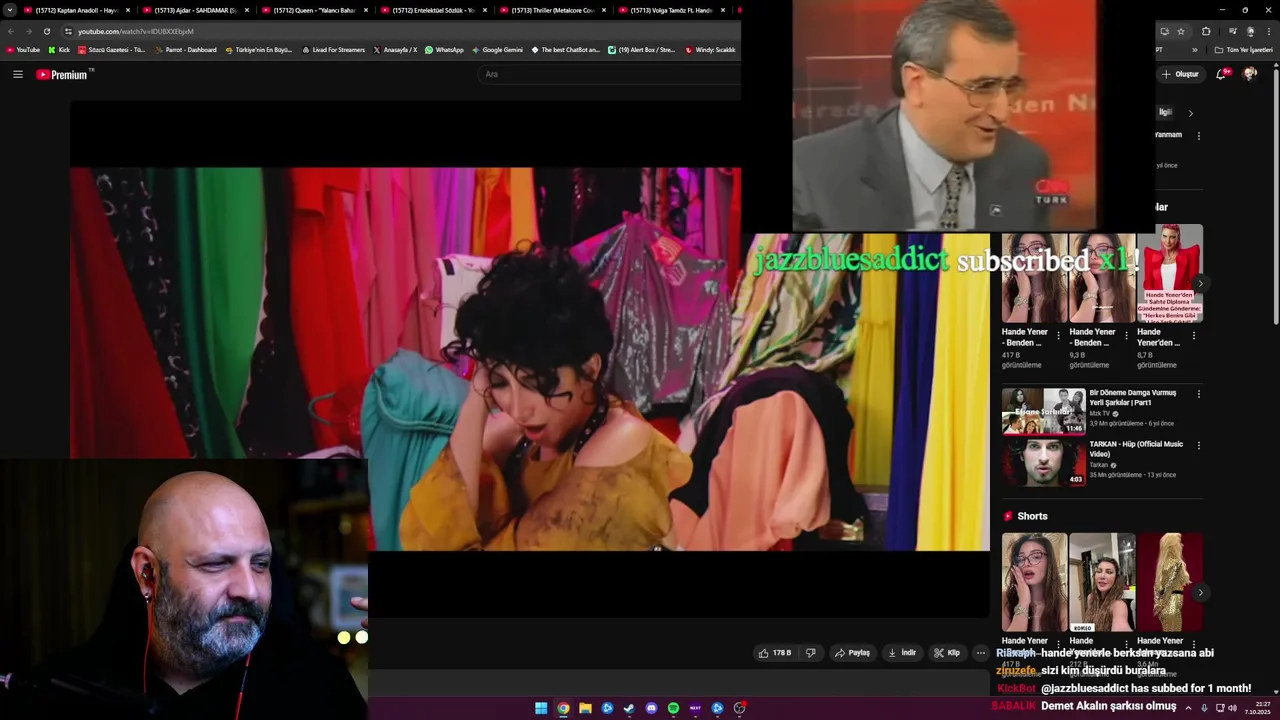Open the Sözcü Gazetesi bookmark
Screen dimensions: 1280x720
111,49
